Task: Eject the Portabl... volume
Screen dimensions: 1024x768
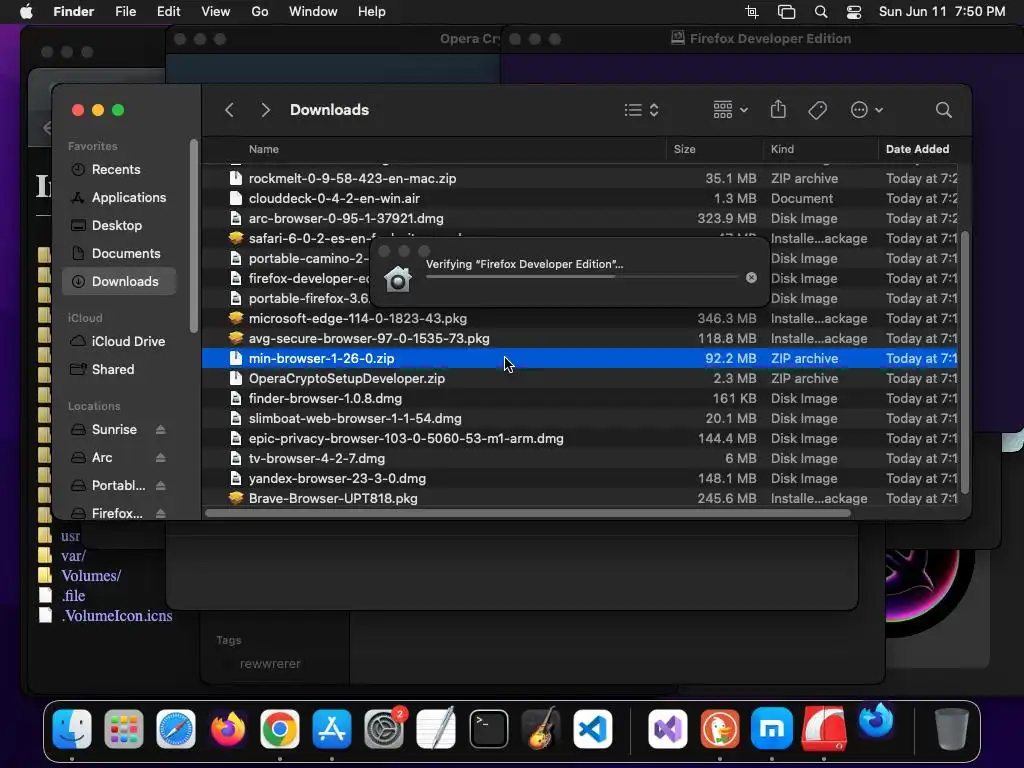Action: coord(161,486)
